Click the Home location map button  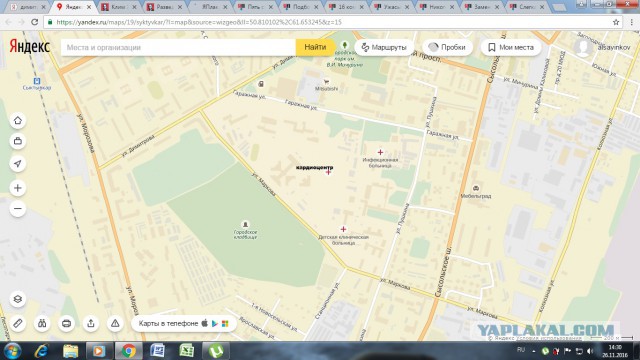[18, 121]
